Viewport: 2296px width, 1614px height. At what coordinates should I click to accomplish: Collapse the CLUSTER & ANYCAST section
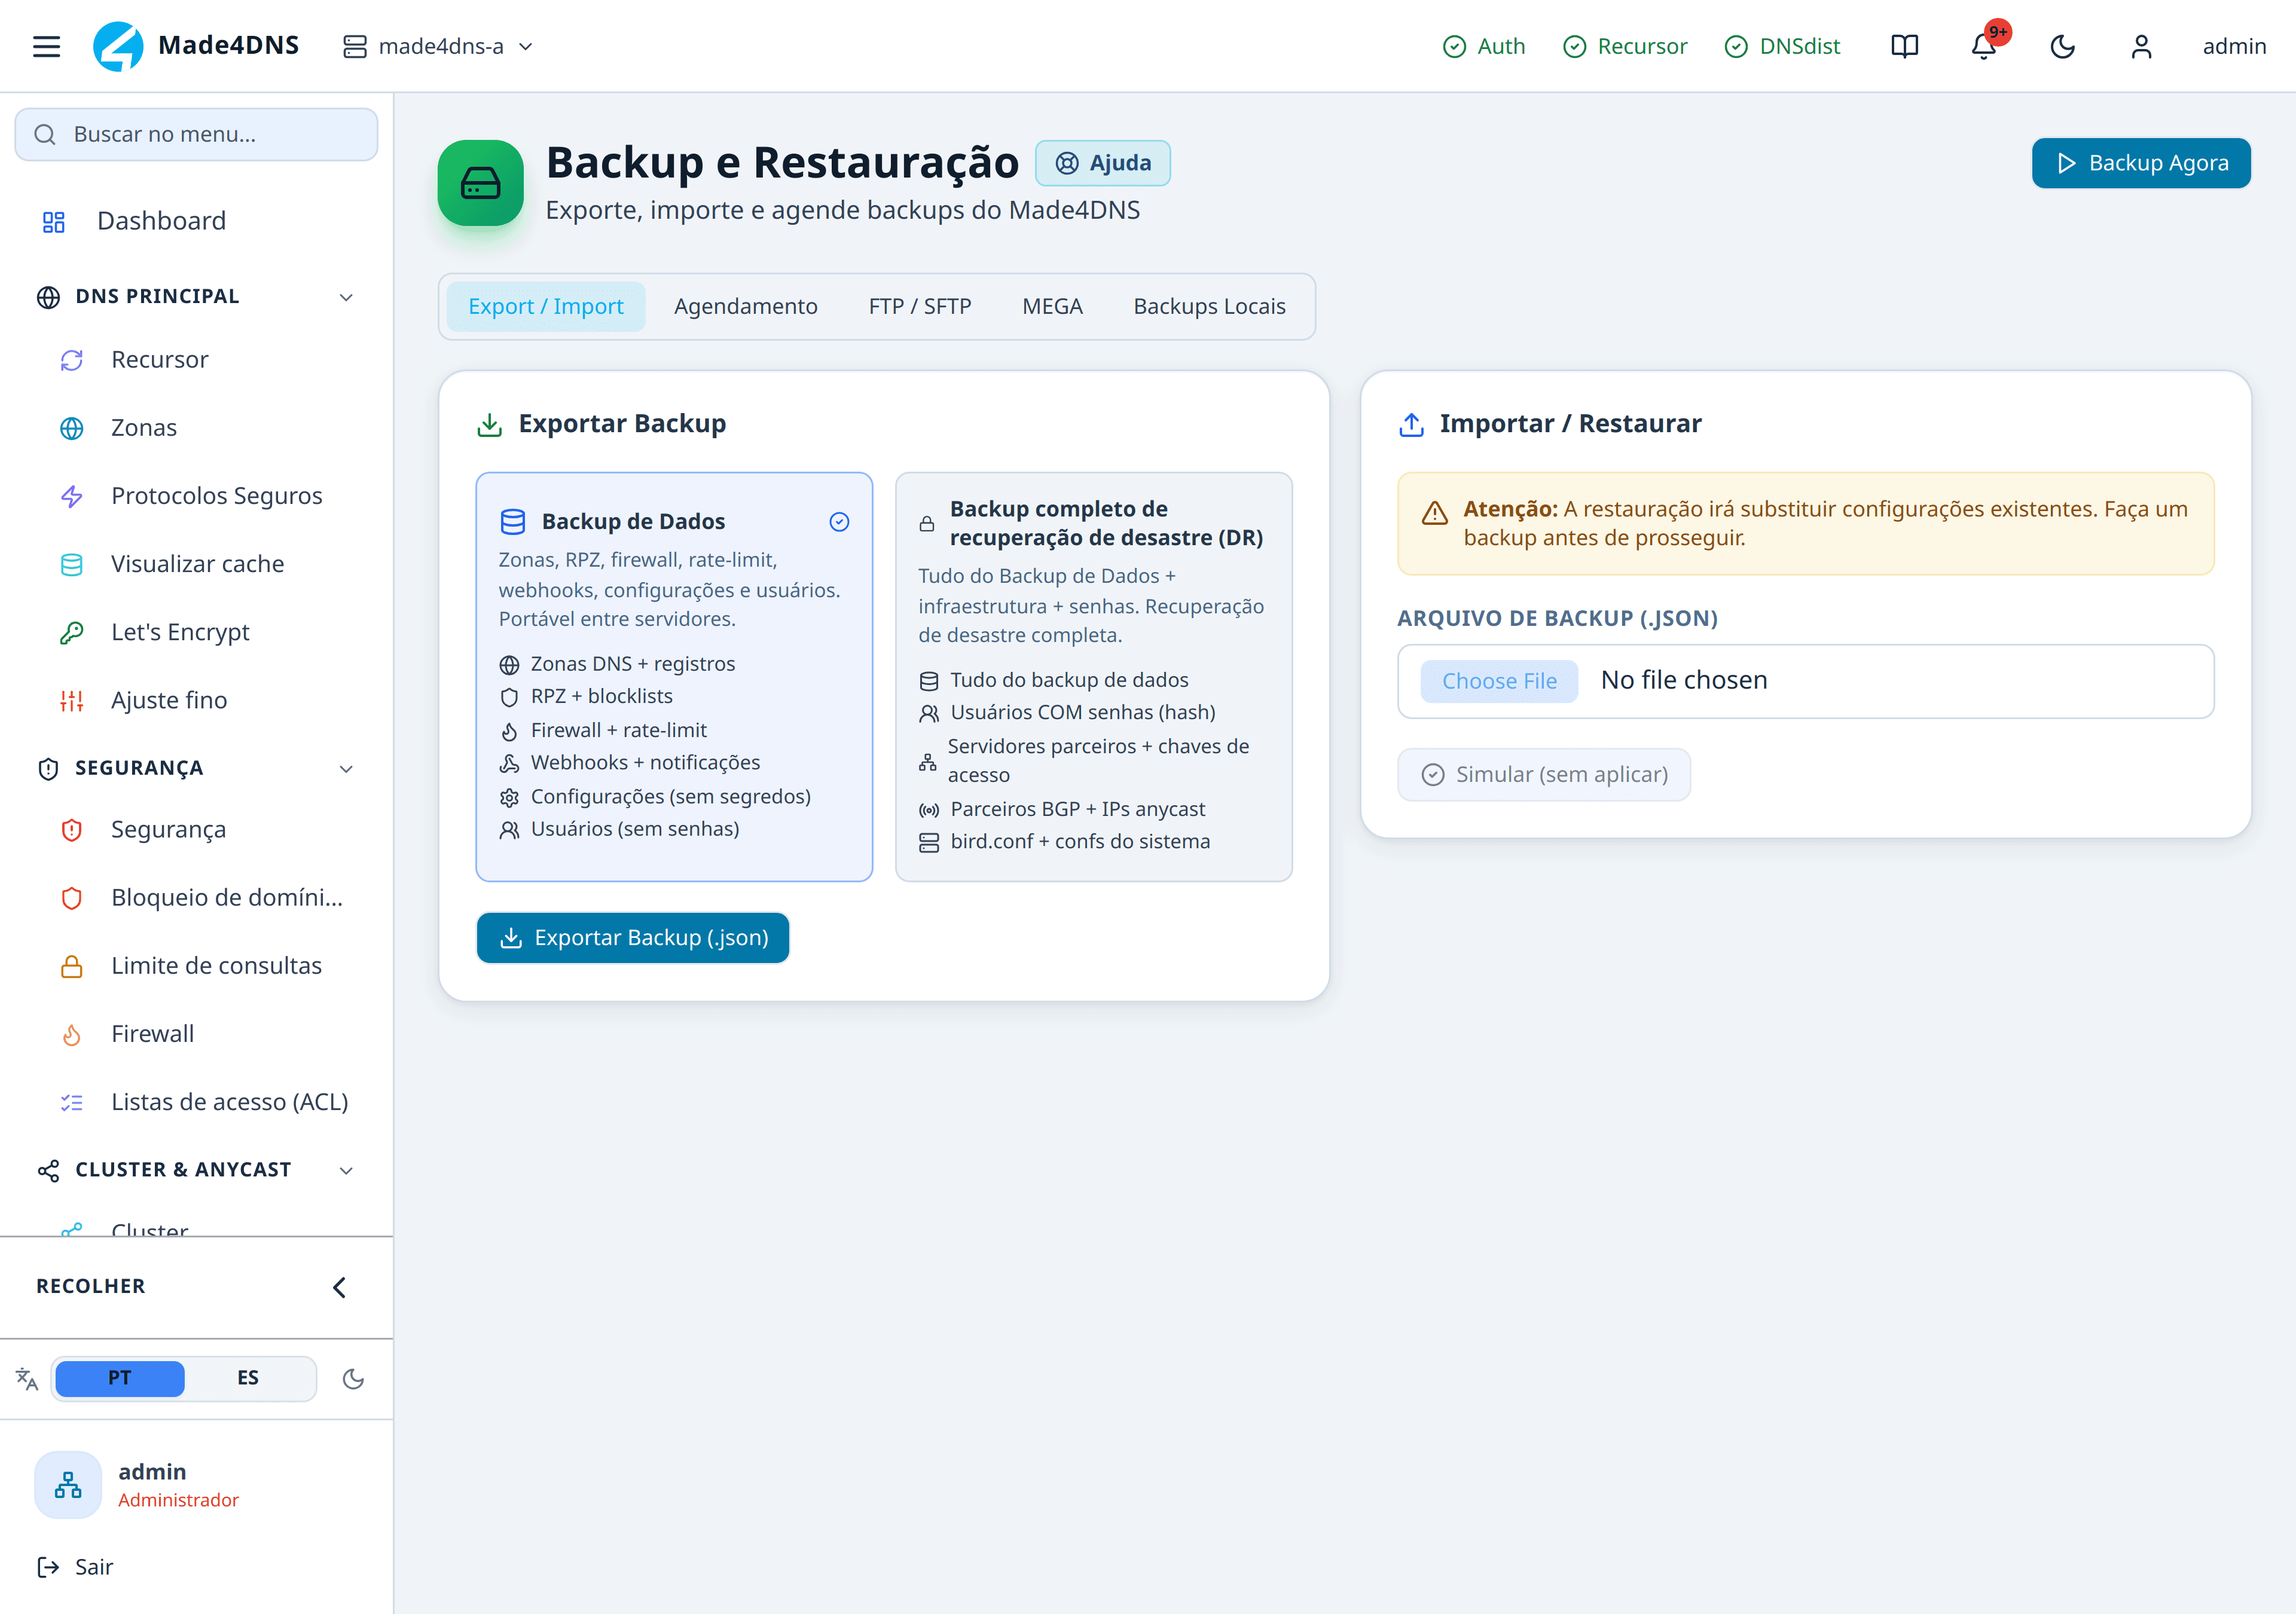click(x=196, y=1170)
